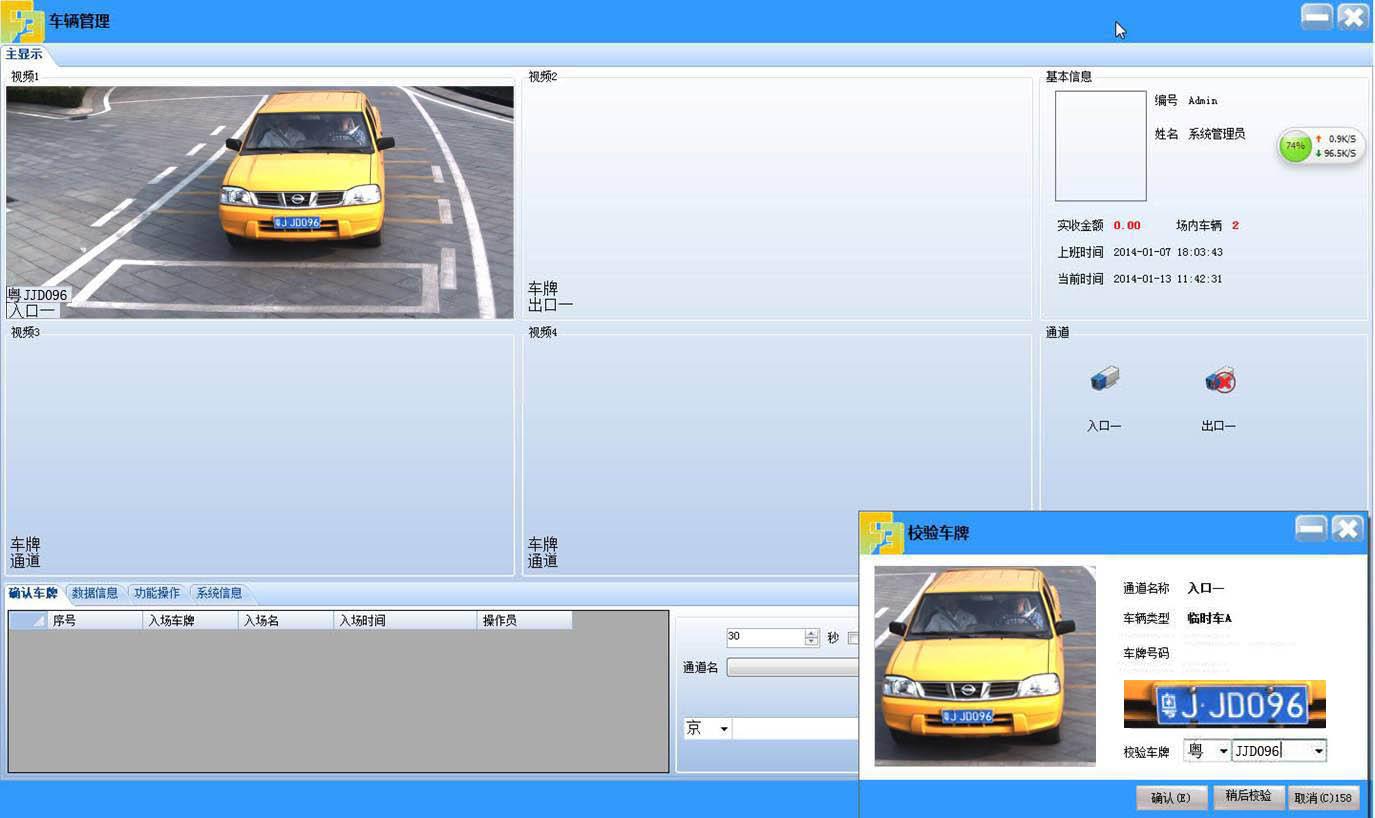1375x818 pixels.
Task: Click the 校验车牌 dialog logo icon
Action: (882, 533)
